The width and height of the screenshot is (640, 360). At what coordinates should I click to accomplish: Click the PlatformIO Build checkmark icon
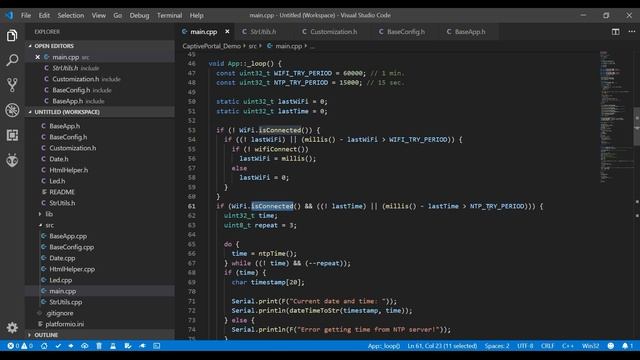coord(58,346)
